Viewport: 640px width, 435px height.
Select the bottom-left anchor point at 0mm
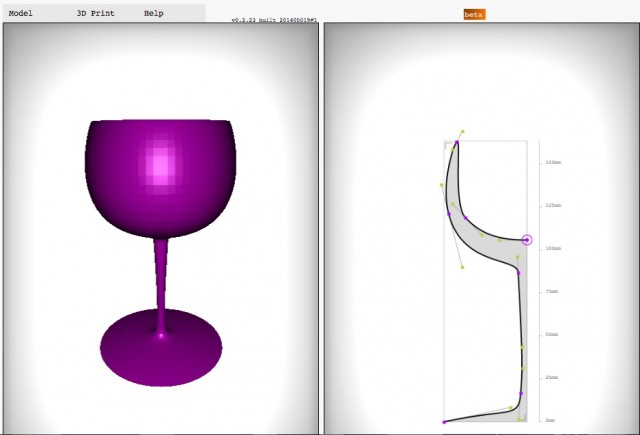pos(445,422)
